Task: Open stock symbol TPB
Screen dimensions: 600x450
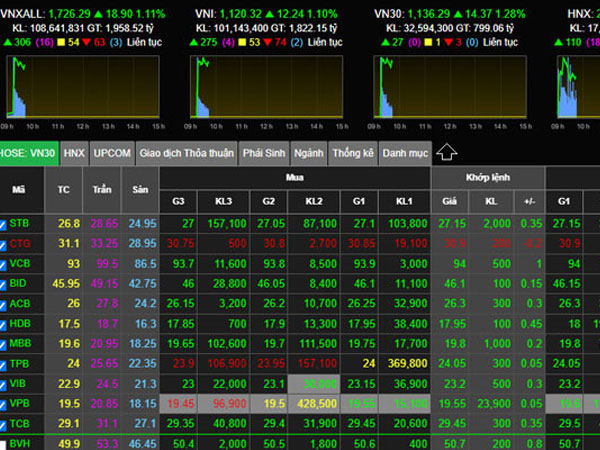Action: (x=19, y=364)
